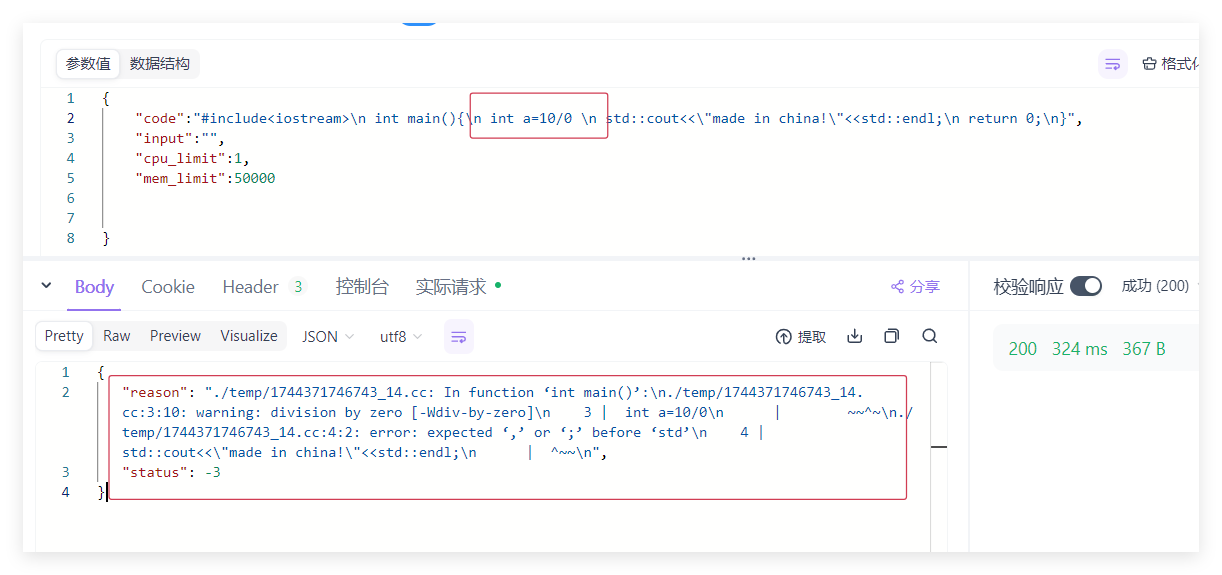Toggle word wrap icon in request editor
This screenshot has width=1222, height=575.
point(1112,65)
